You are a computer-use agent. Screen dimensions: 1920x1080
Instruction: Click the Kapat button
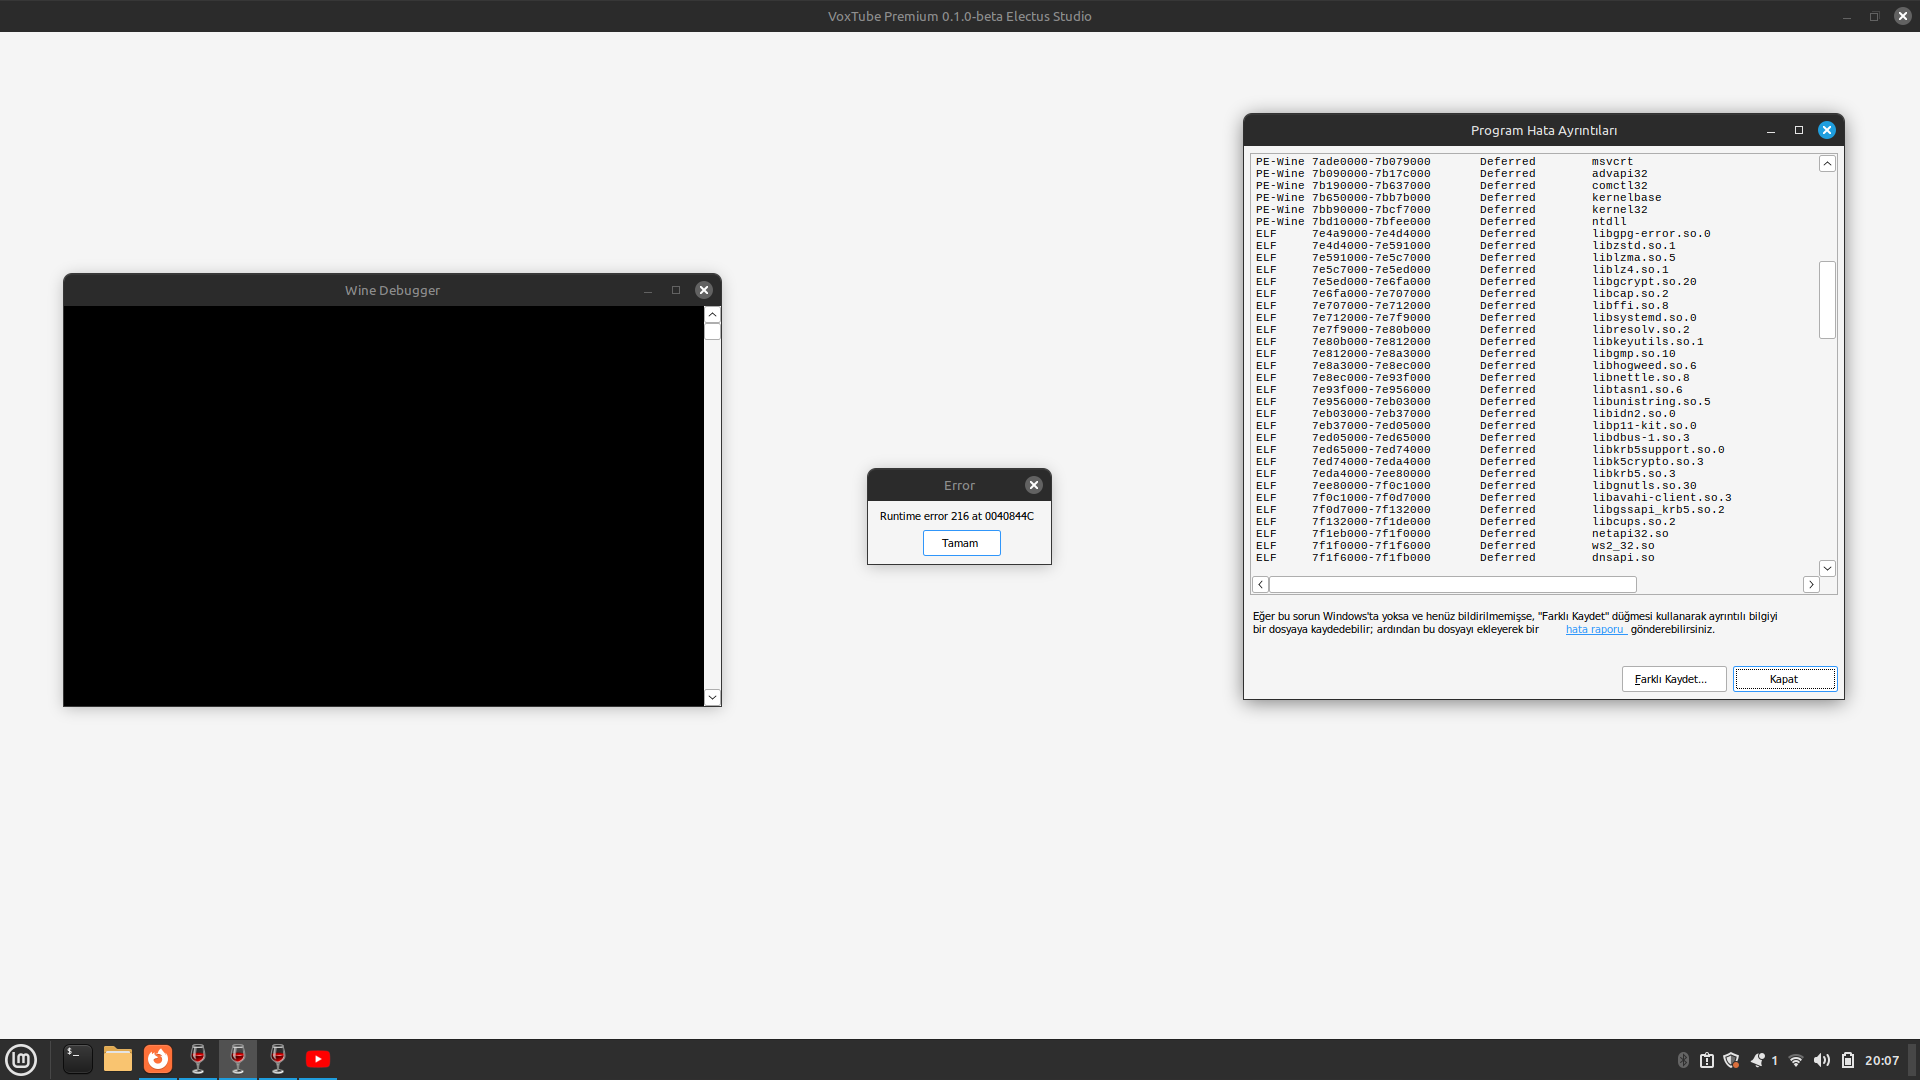pos(1784,679)
